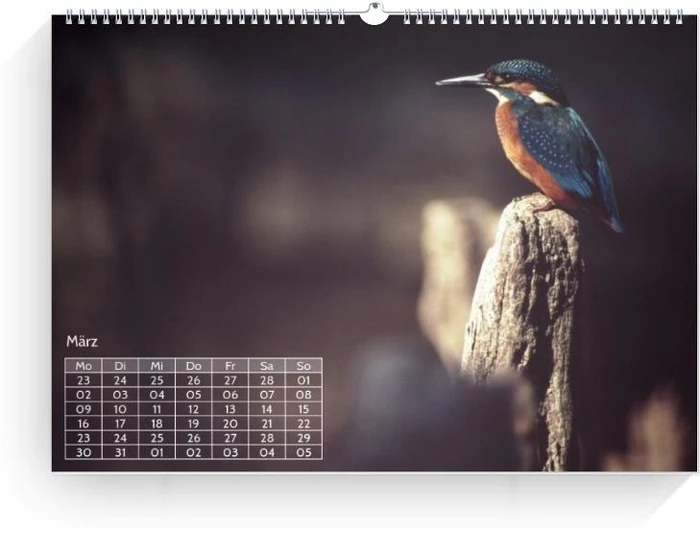
Task: Select the So weekday header
Action: (x=304, y=366)
